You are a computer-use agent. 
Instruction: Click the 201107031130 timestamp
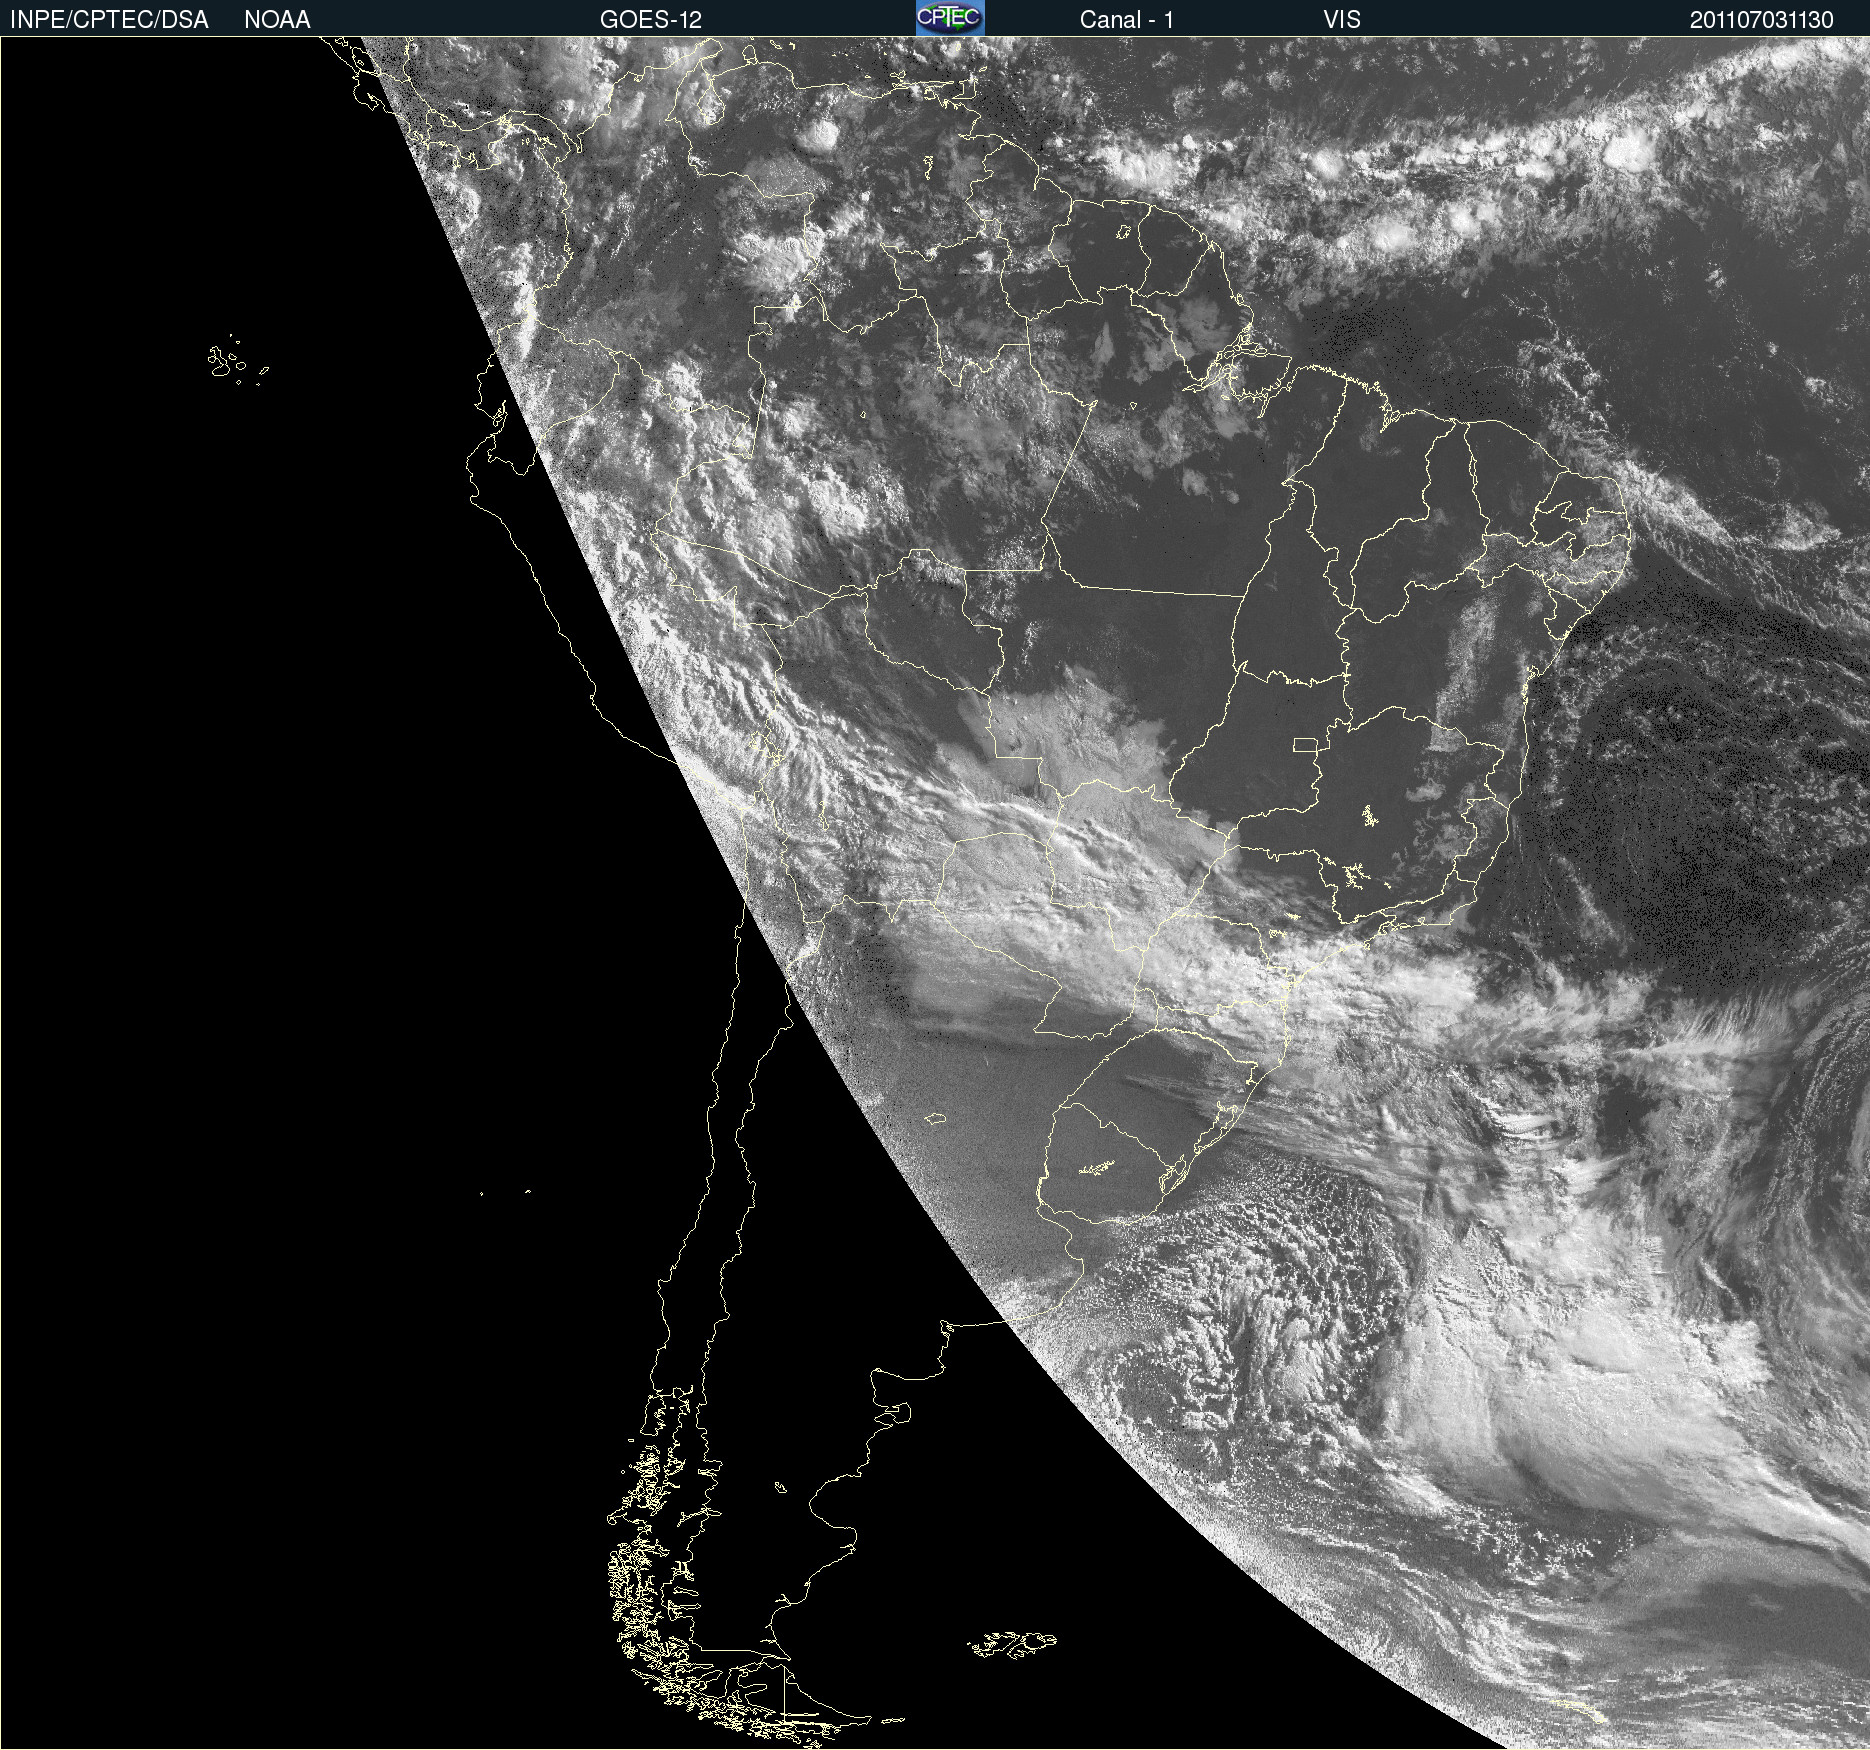[x=1762, y=20]
